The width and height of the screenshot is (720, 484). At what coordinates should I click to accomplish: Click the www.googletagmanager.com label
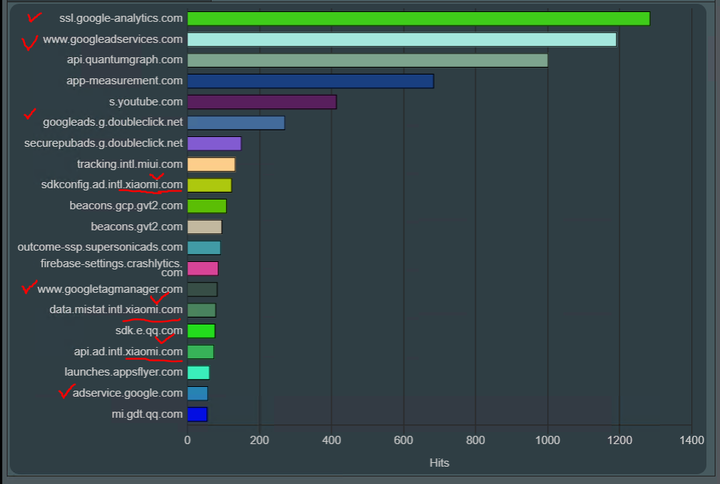tap(110, 289)
